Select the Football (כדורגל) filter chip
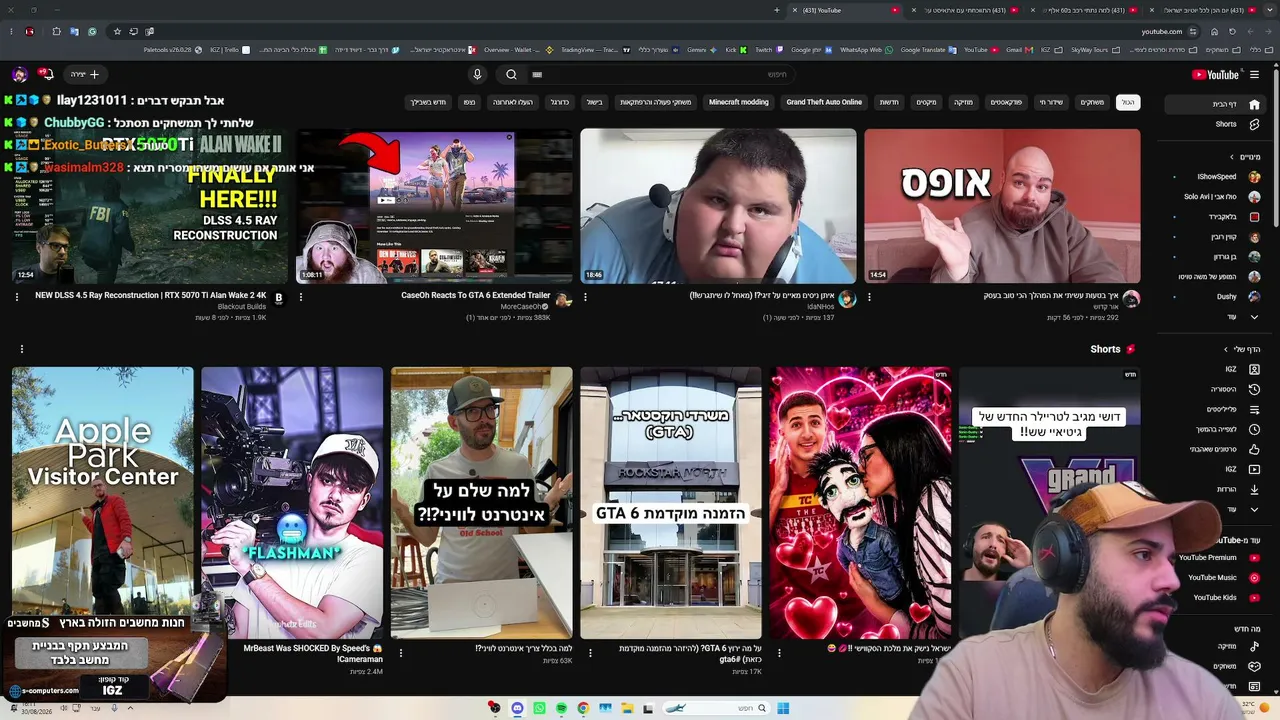Screen dimensions: 1280x720 click(x=560, y=102)
